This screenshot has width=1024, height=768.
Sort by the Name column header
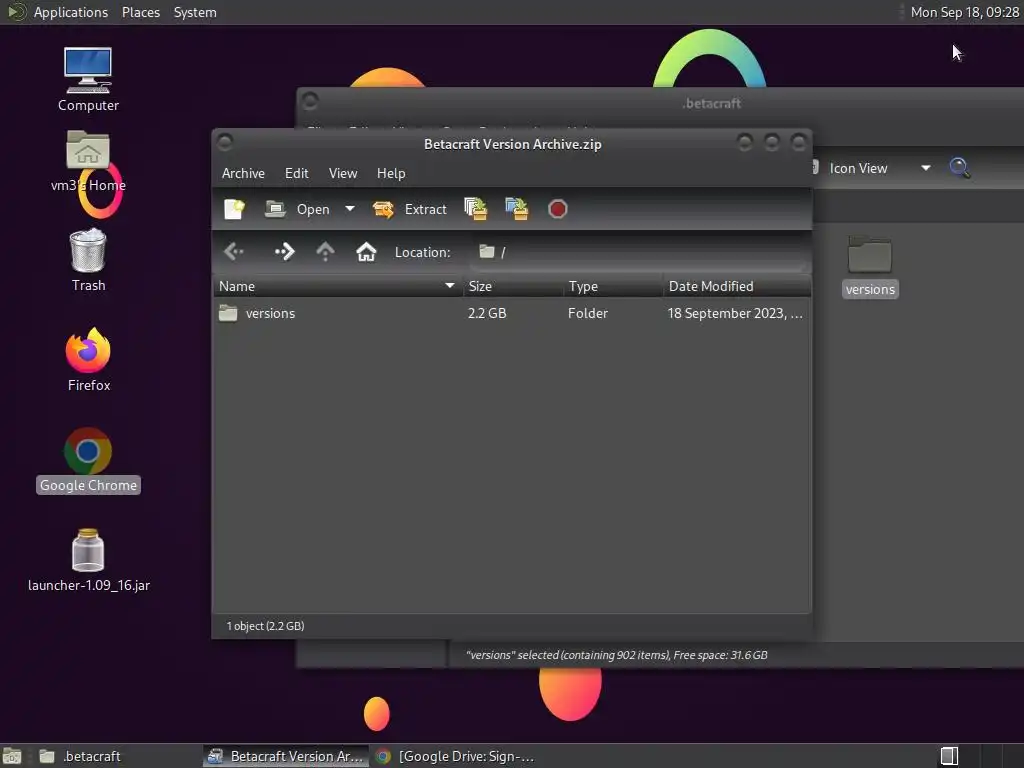coord(338,286)
